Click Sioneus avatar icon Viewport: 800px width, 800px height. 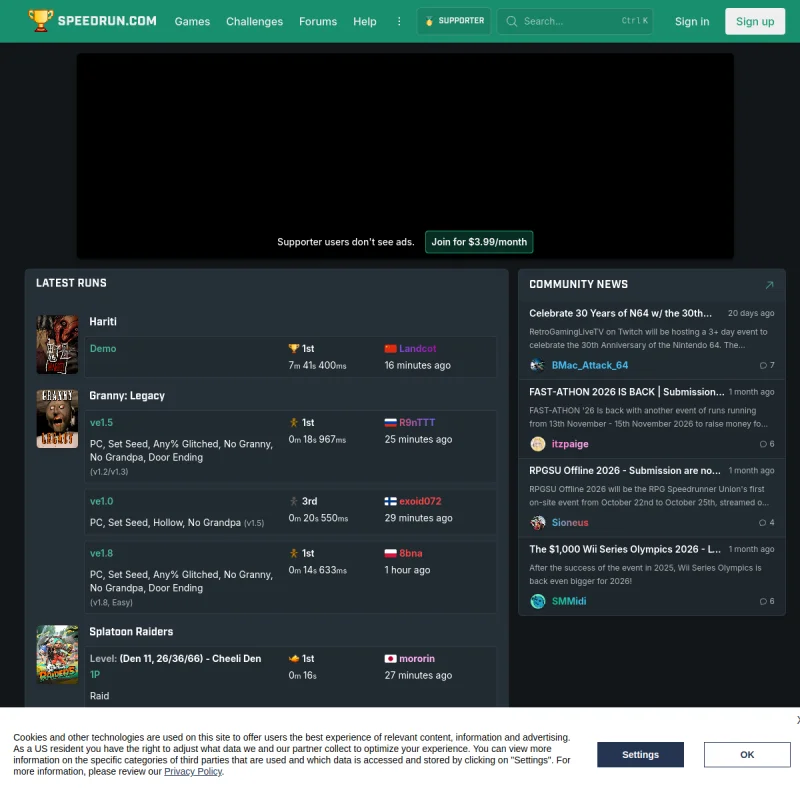[537, 522]
